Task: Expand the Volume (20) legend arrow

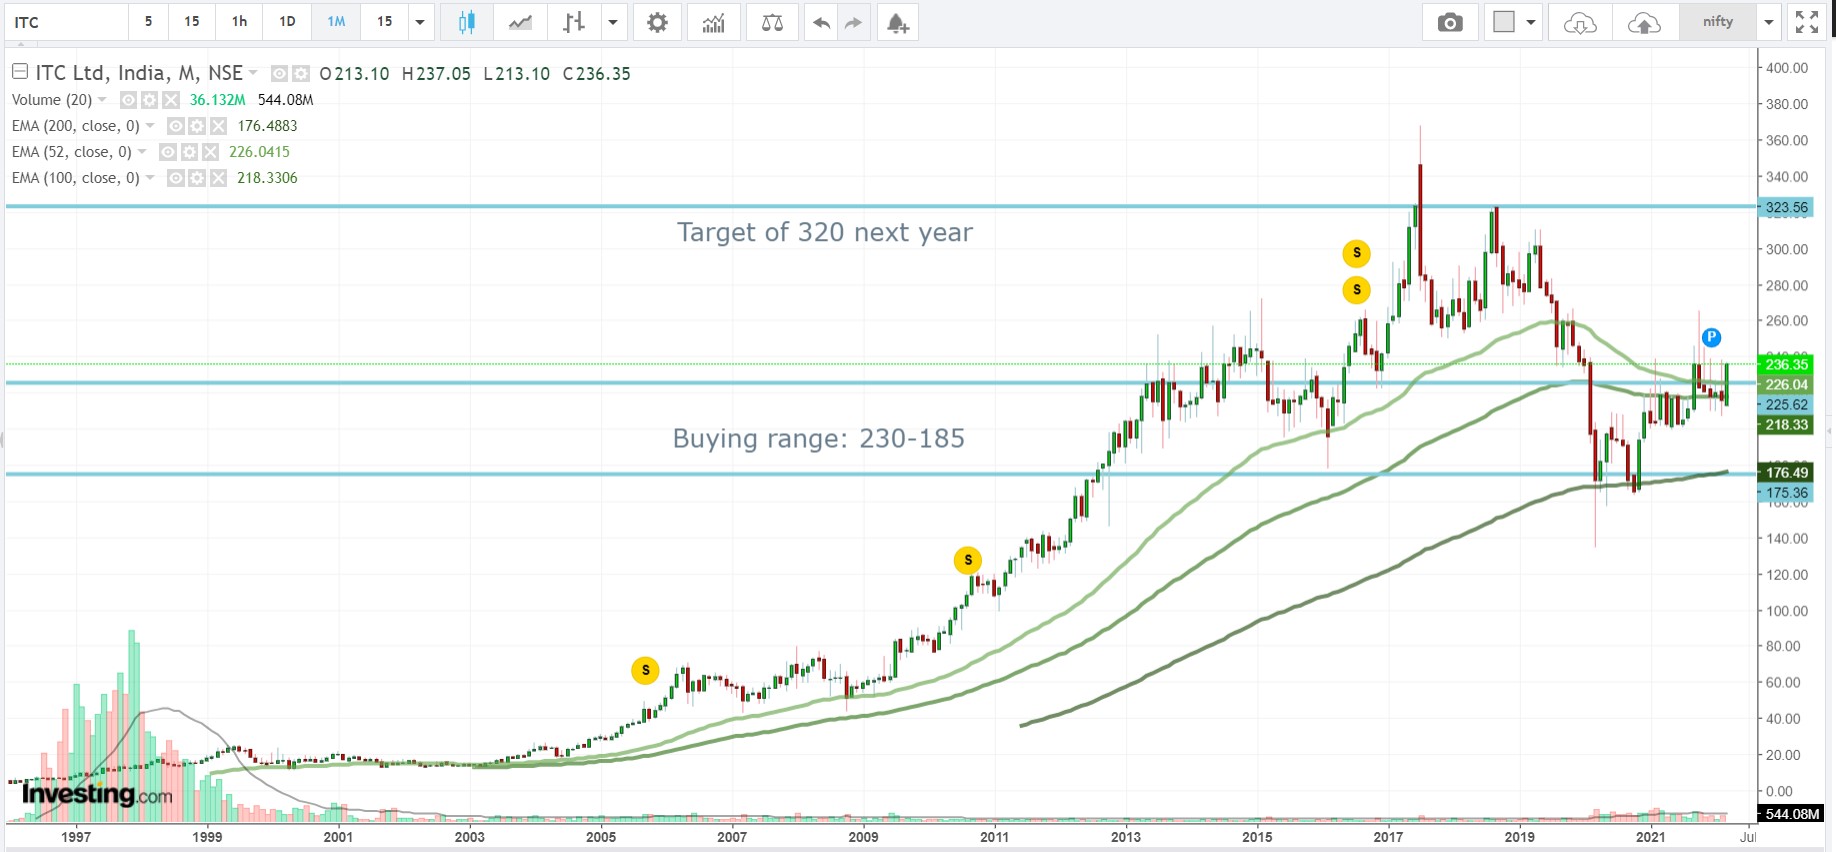Action: 102,99
